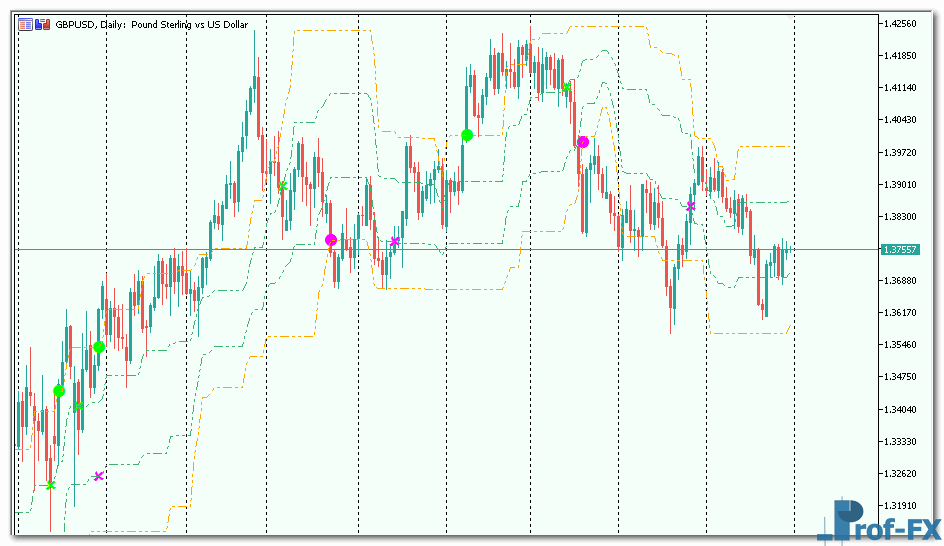
Task: Select the magenta dot marker near 1.39720
Action: (x=583, y=142)
